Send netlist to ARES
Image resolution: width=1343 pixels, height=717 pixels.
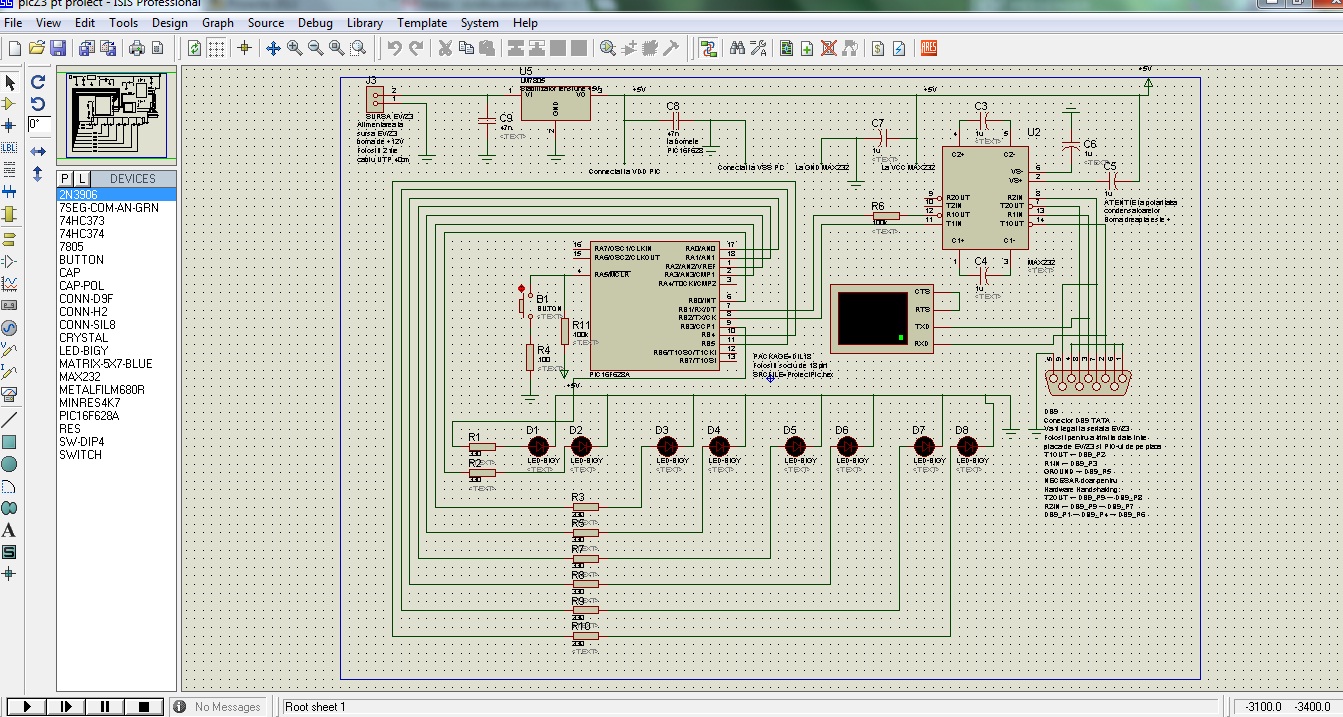point(928,48)
